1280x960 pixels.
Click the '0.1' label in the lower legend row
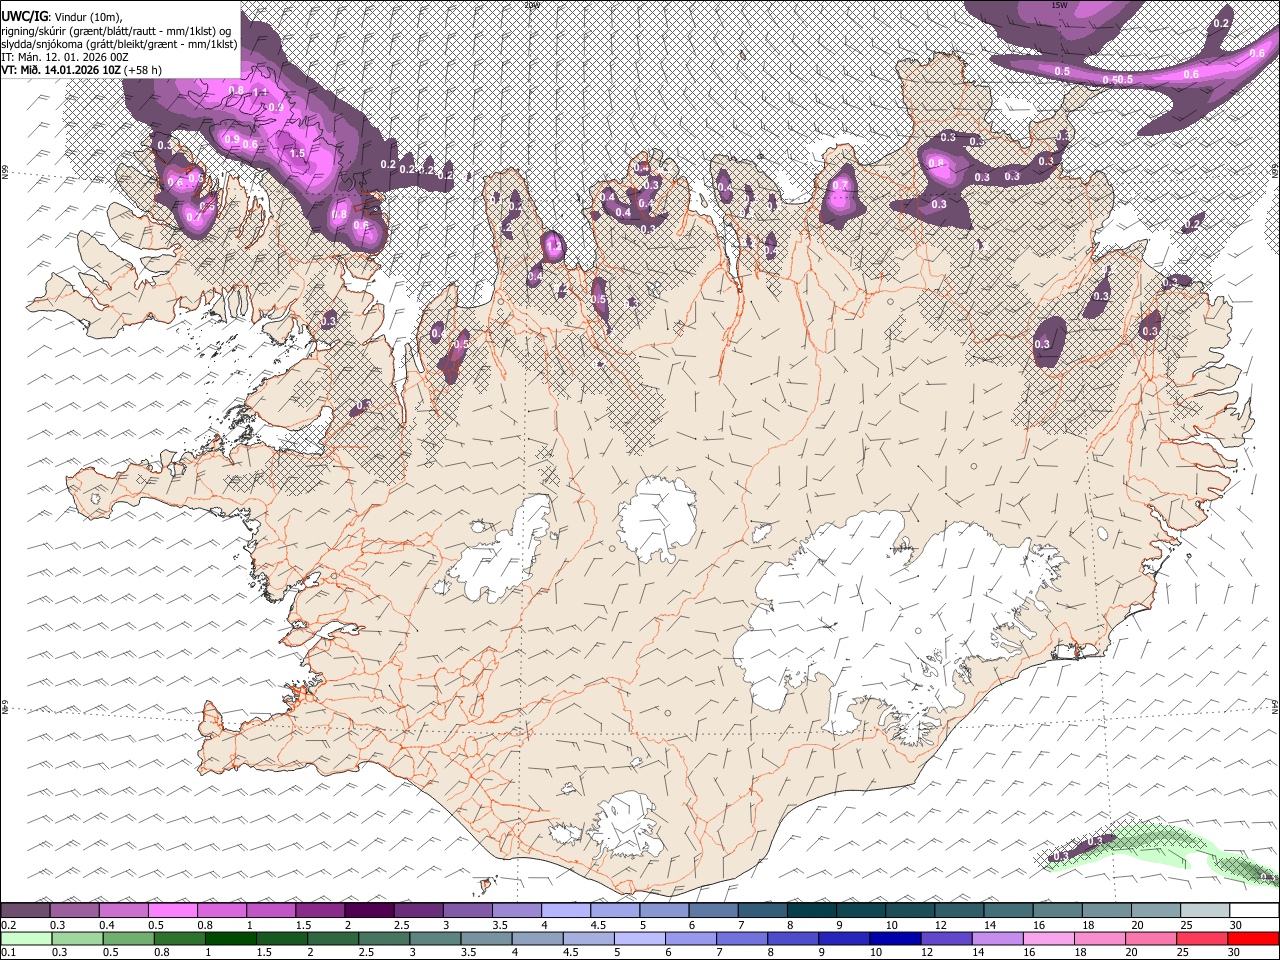[x=9, y=953]
